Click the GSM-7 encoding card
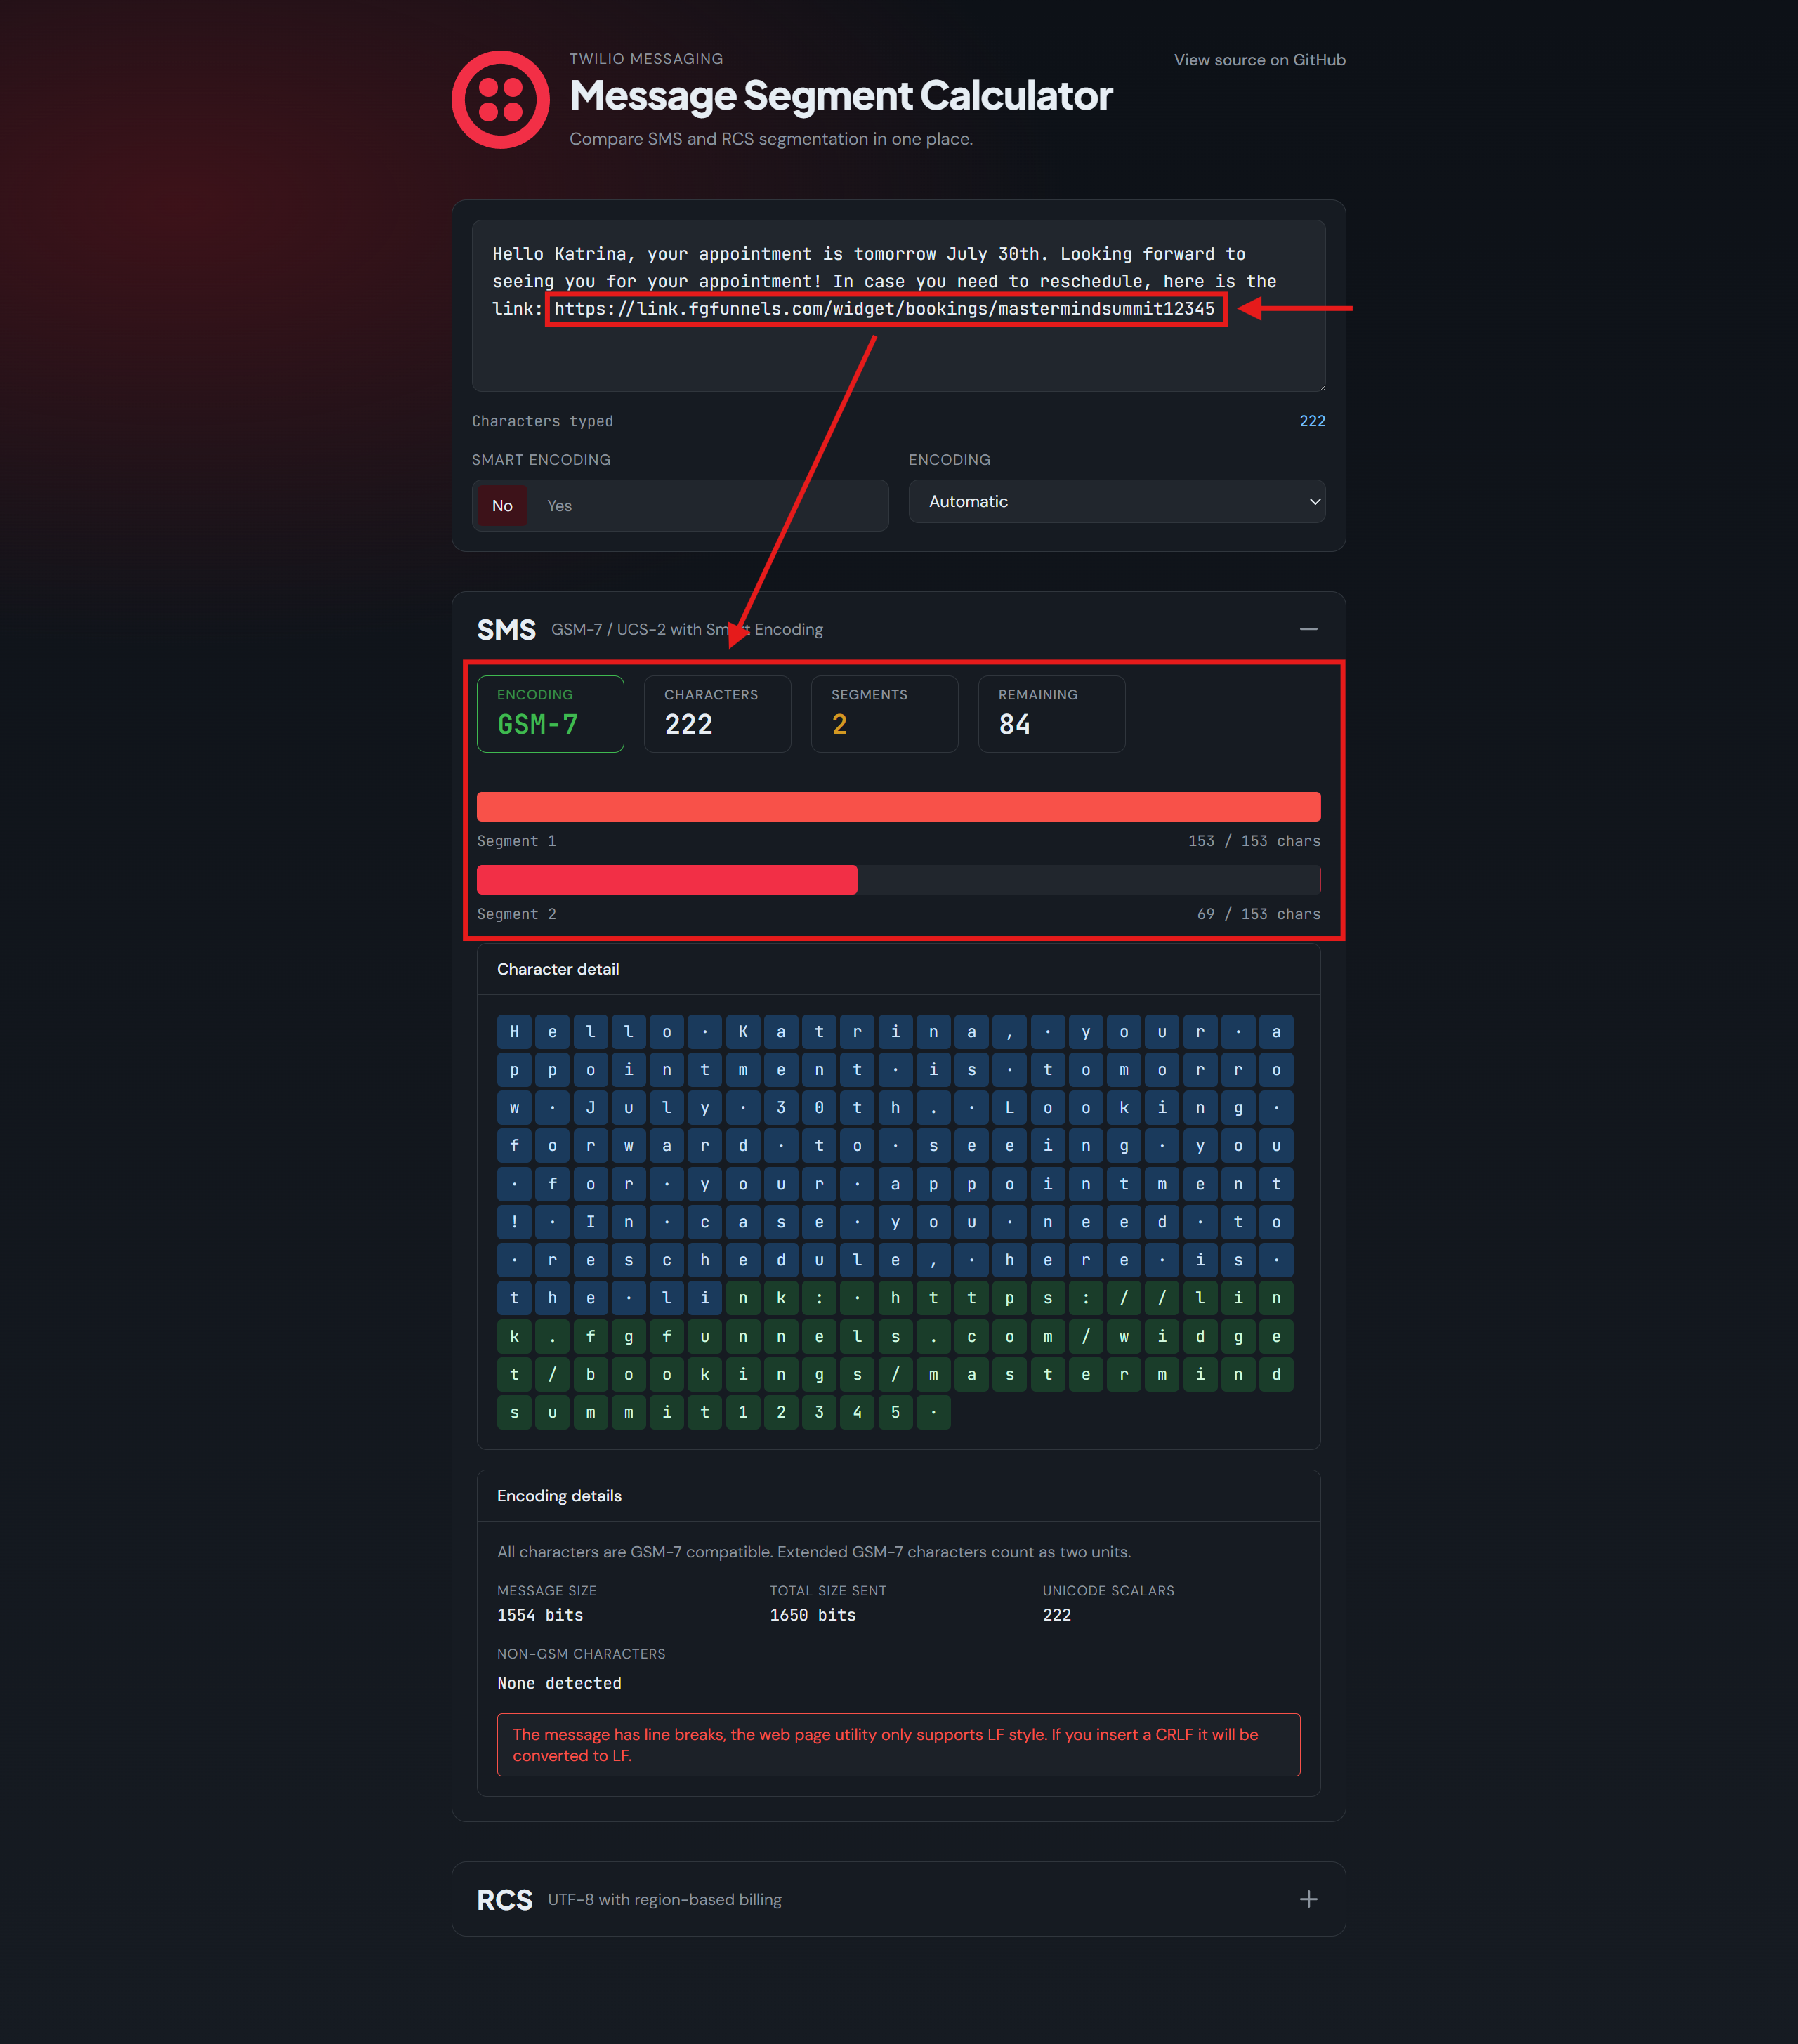Viewport: 1798px width, 2044px height. click(x=550, y=714)
